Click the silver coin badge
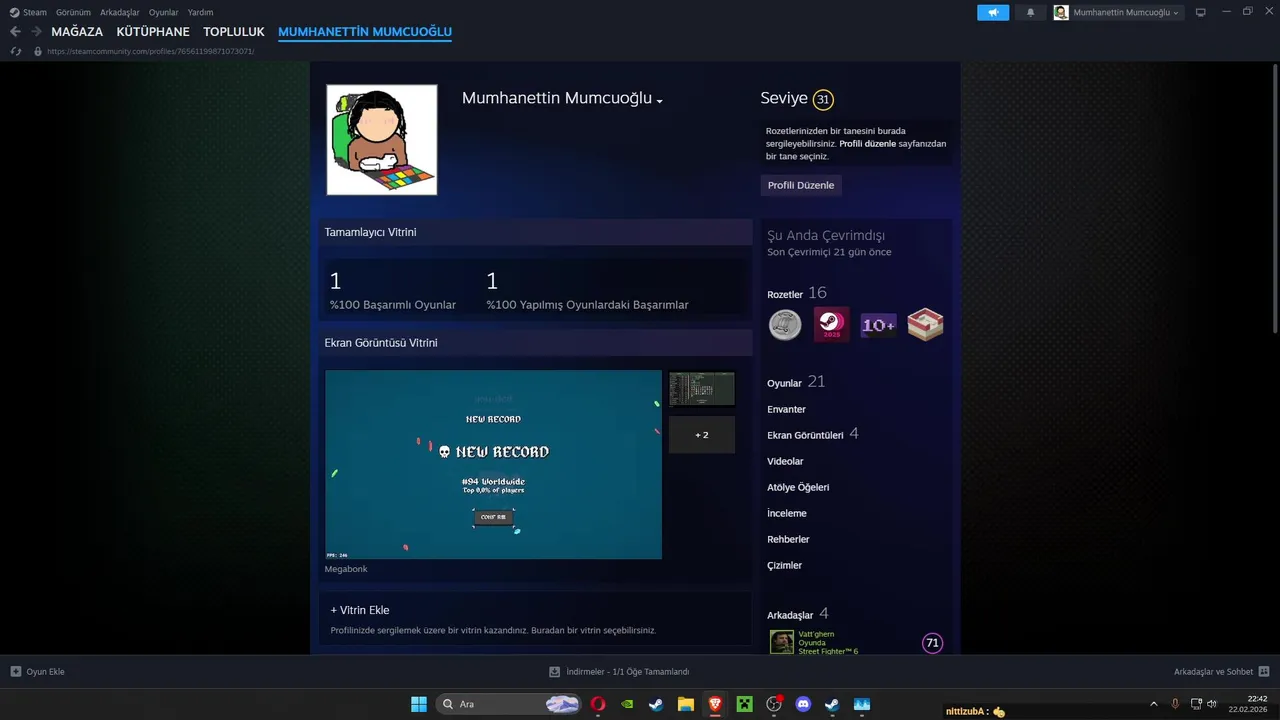 (x=785, y=325)
